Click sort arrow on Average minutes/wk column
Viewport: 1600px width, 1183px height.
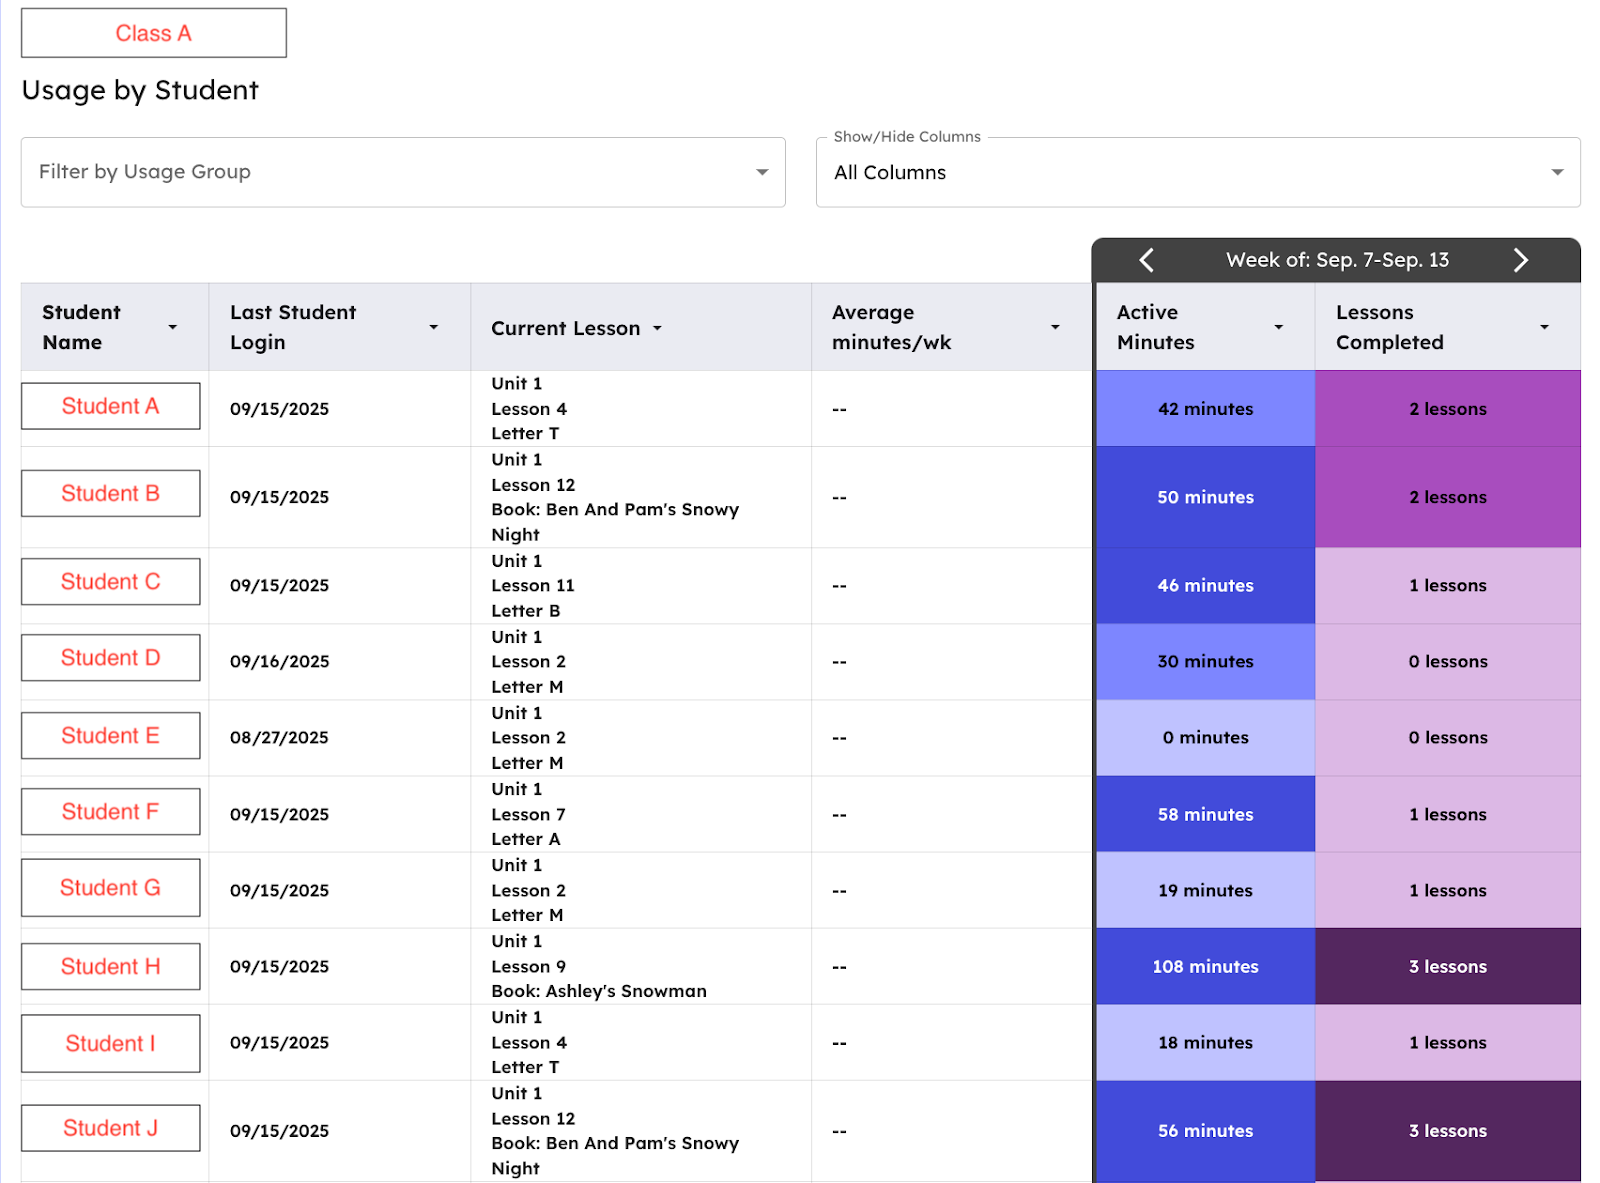click(x=1055, y=328)
